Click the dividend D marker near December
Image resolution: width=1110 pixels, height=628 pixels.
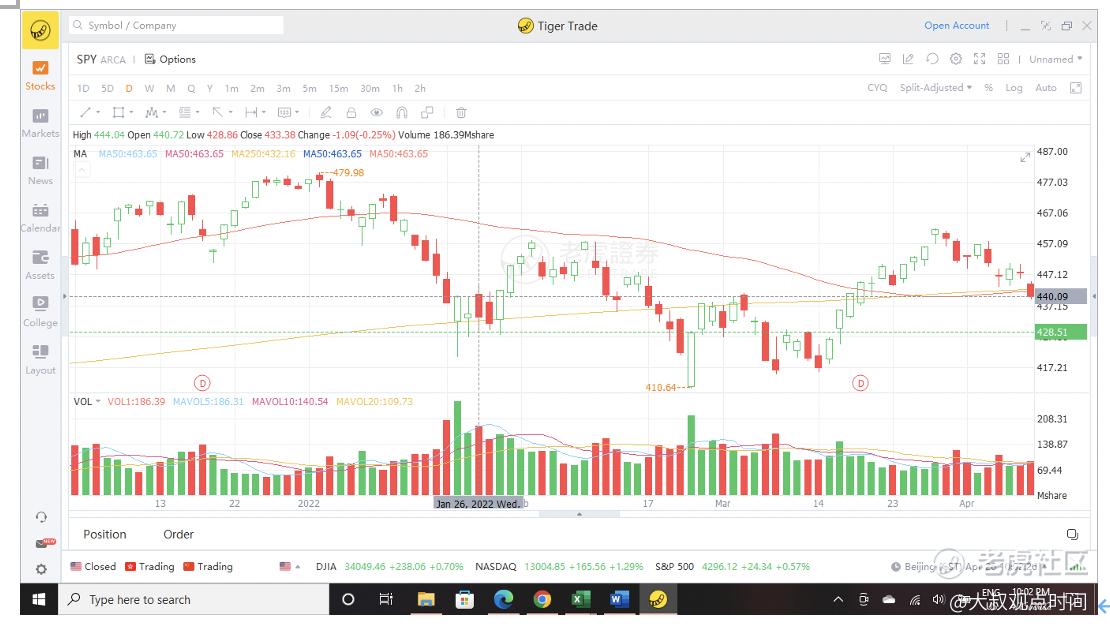[202, 383]
